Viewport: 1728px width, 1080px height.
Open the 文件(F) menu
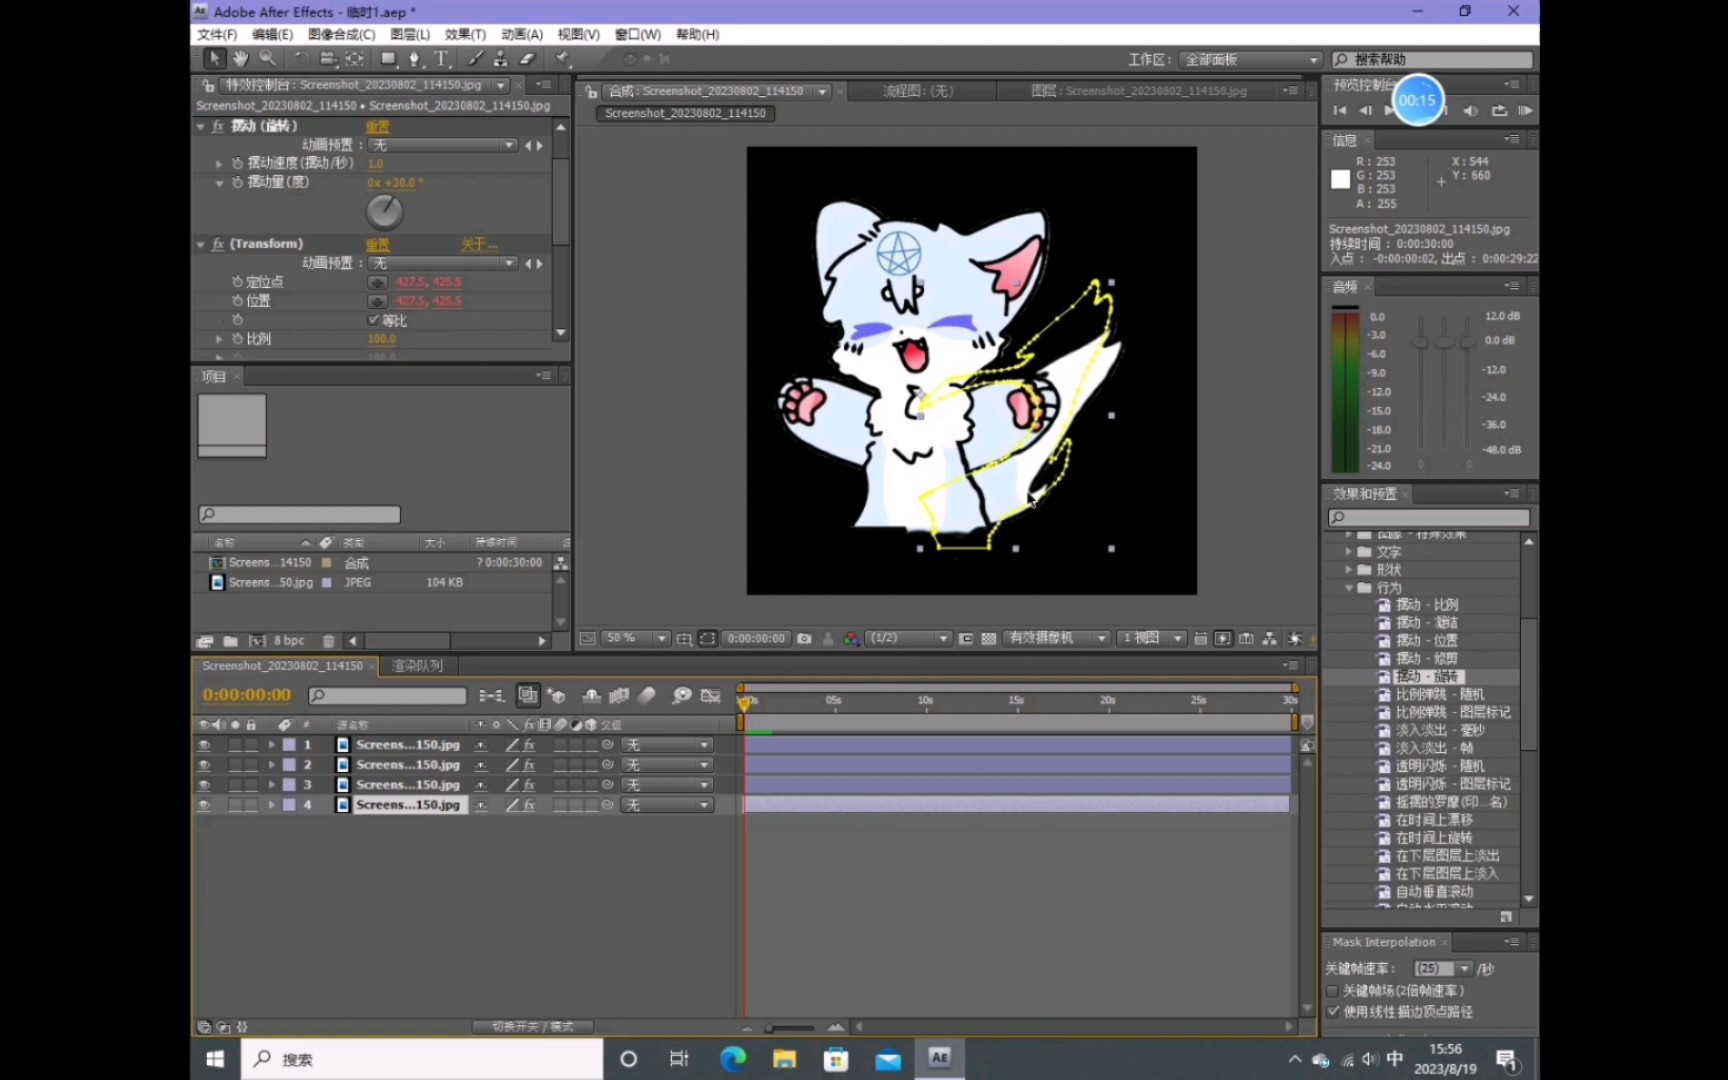[x=217, y=34]
